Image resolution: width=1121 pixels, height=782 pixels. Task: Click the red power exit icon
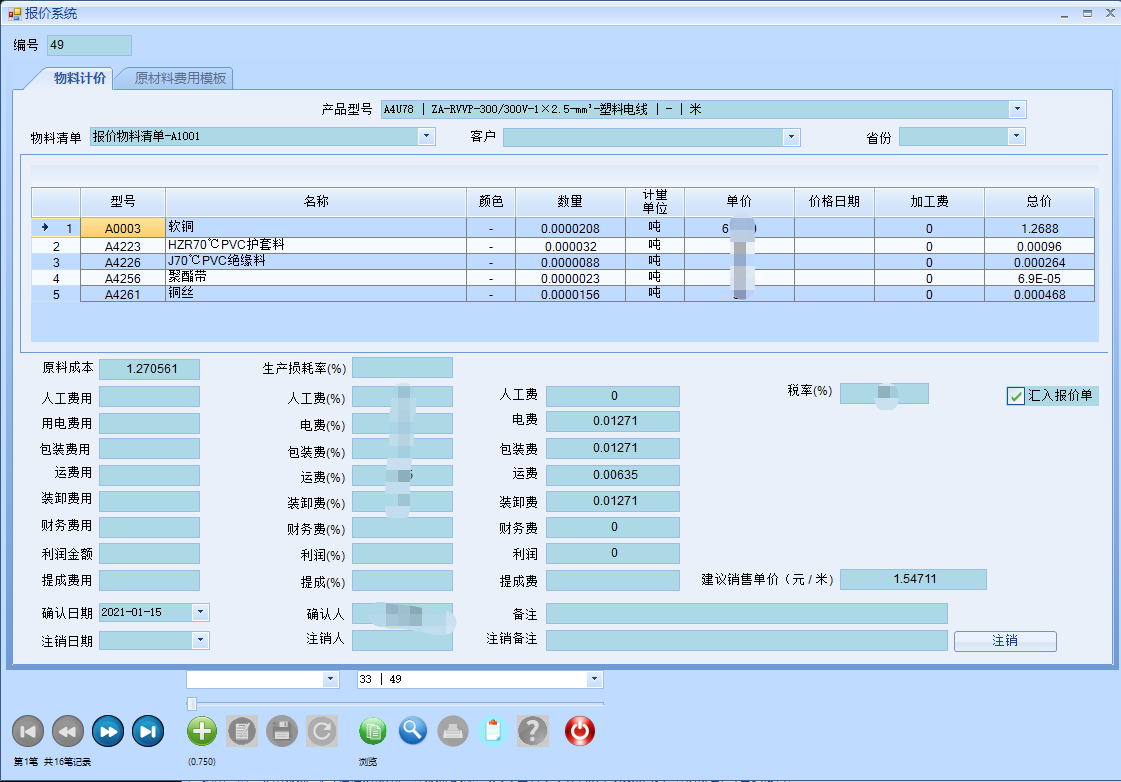[580, 731]
